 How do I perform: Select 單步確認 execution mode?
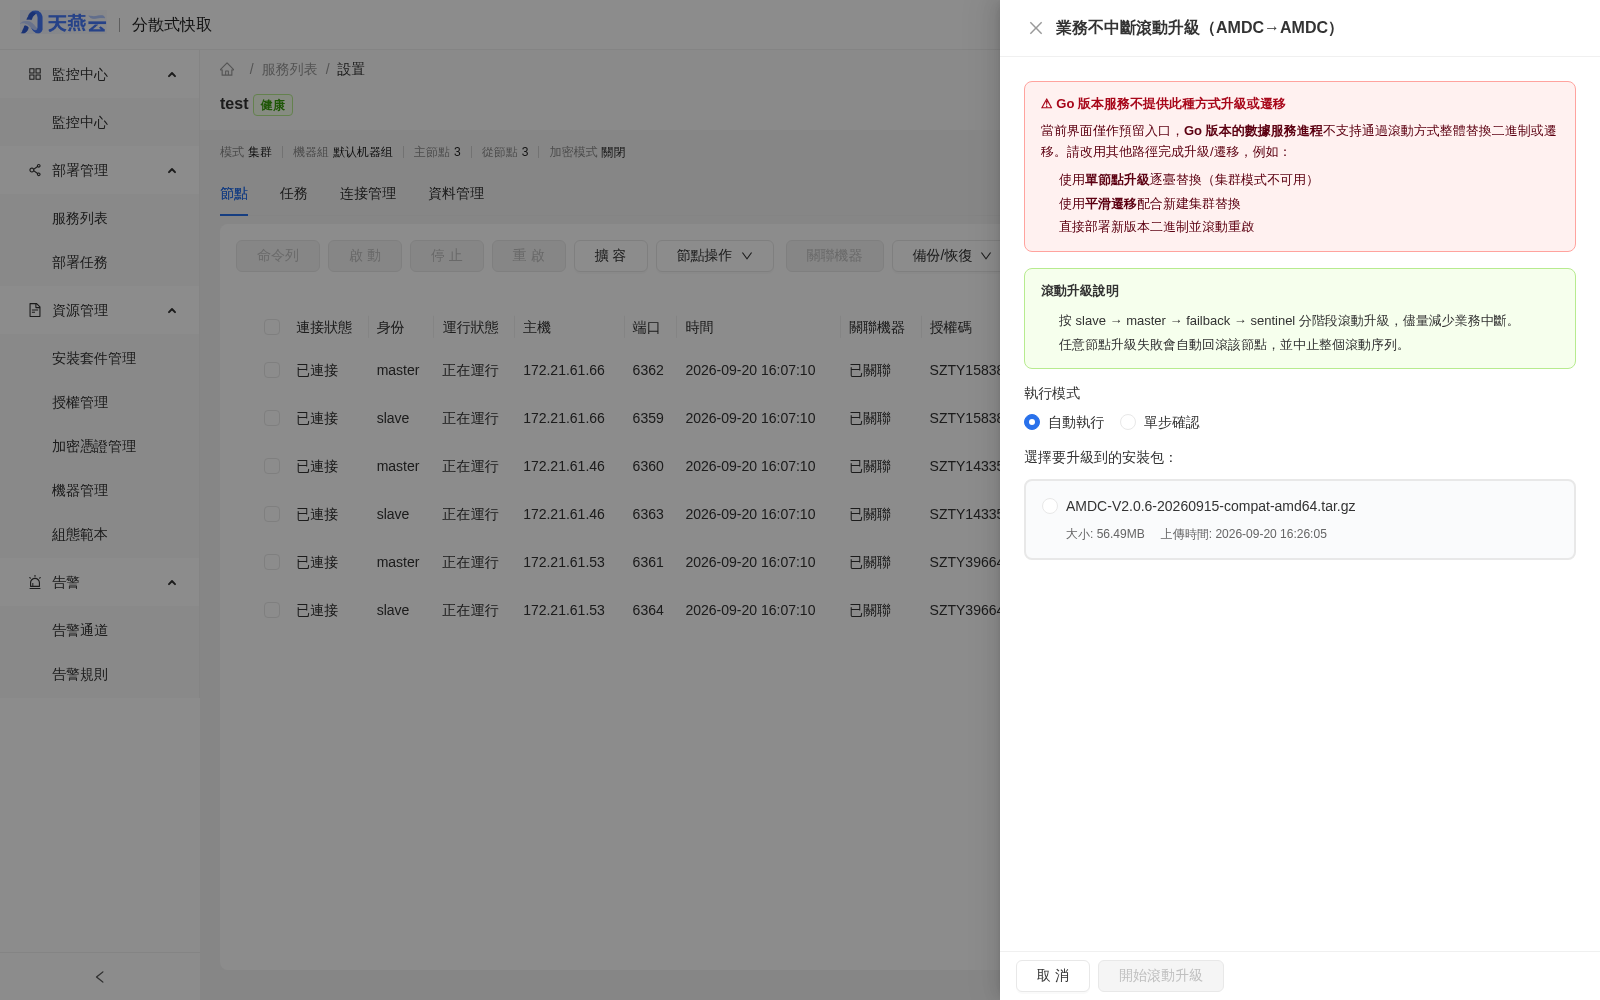(1128, 422)
